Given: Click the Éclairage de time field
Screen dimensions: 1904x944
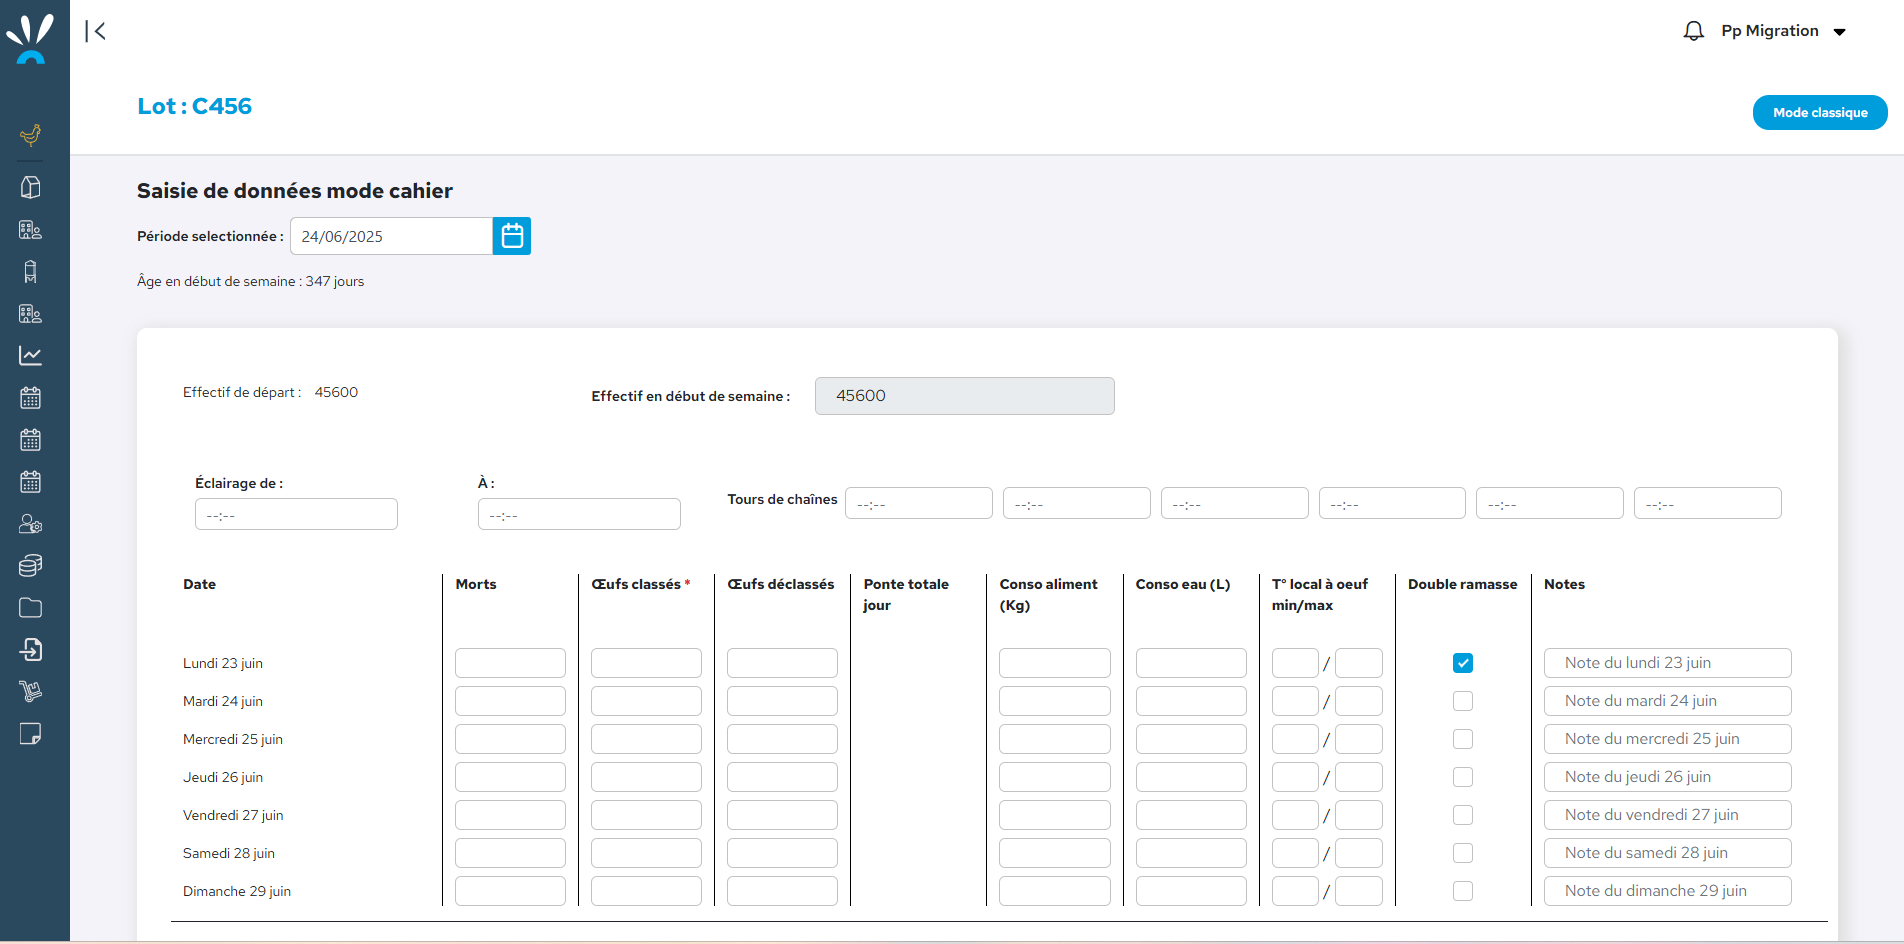Looking at the screenshot, I should 296,515.
